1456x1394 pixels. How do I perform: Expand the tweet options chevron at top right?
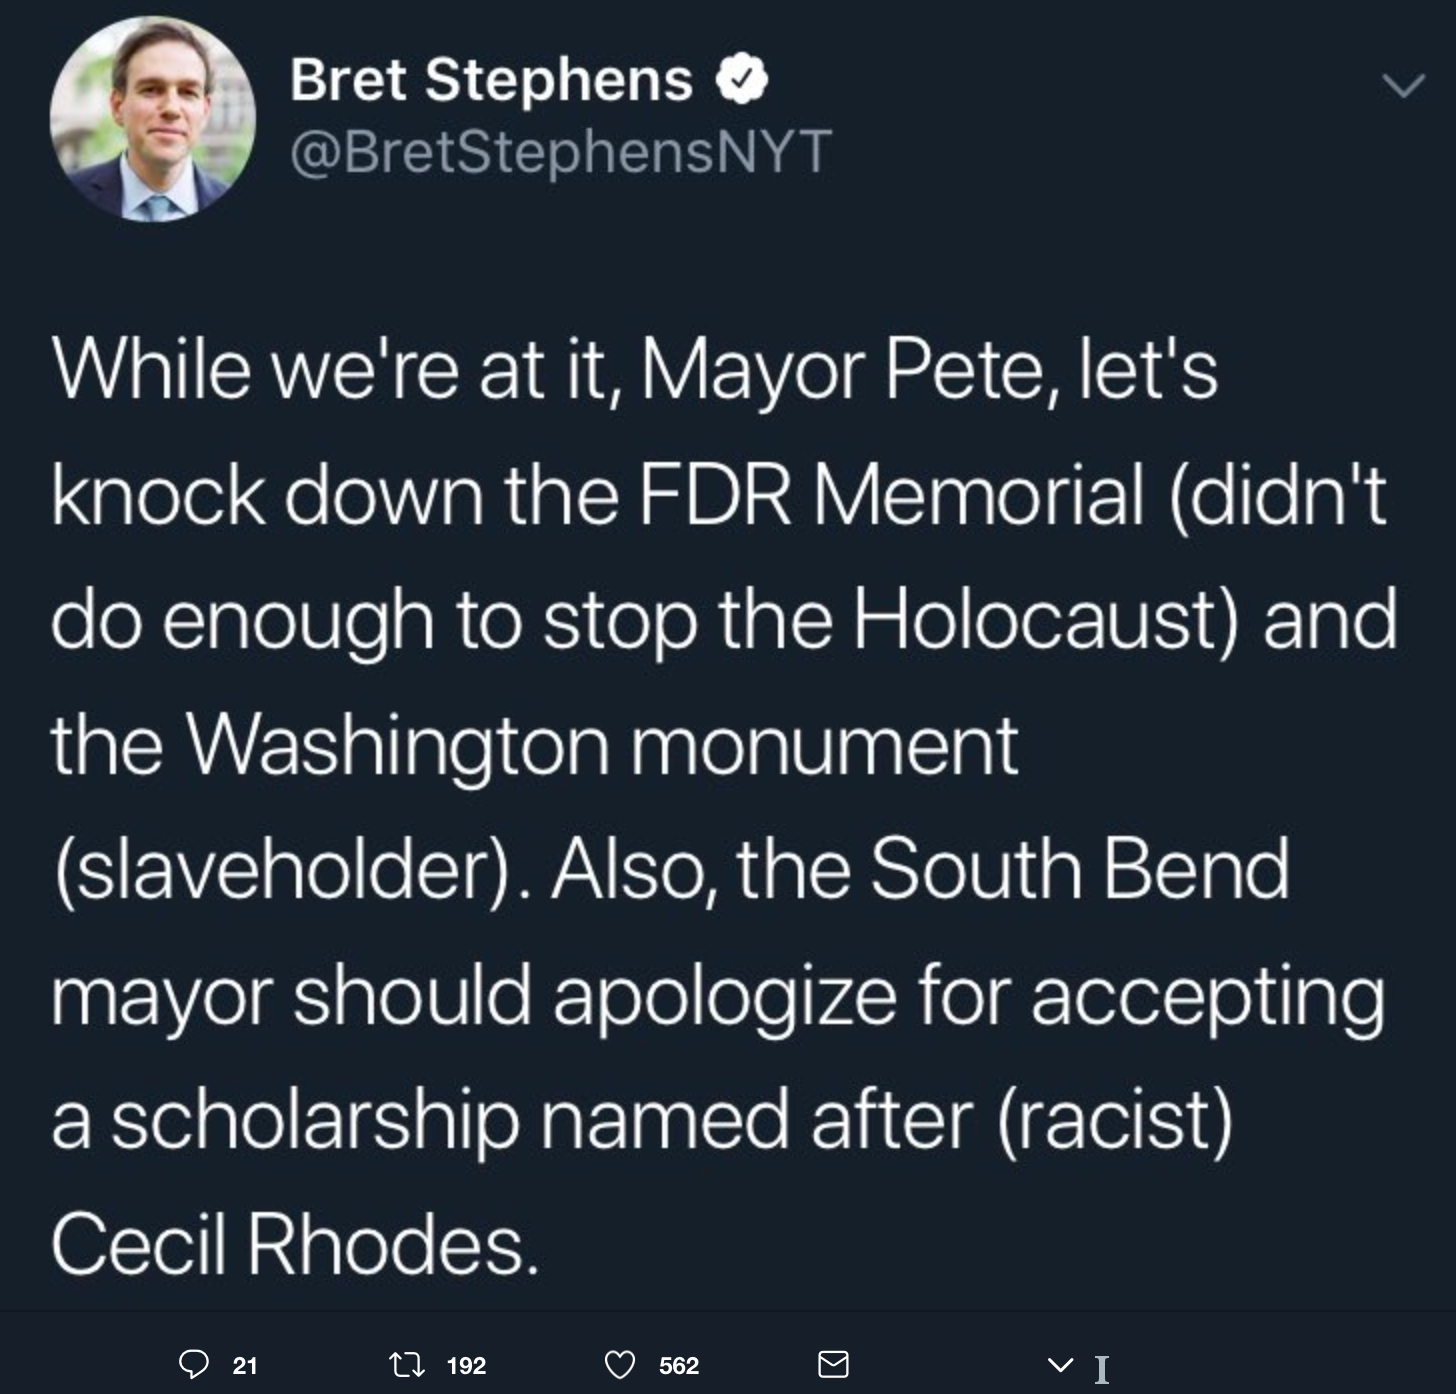coord(1403,87)
